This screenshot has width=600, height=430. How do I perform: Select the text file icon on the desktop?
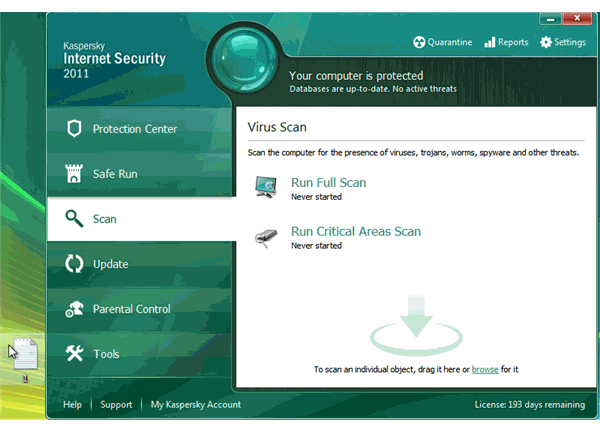[26, 354]
